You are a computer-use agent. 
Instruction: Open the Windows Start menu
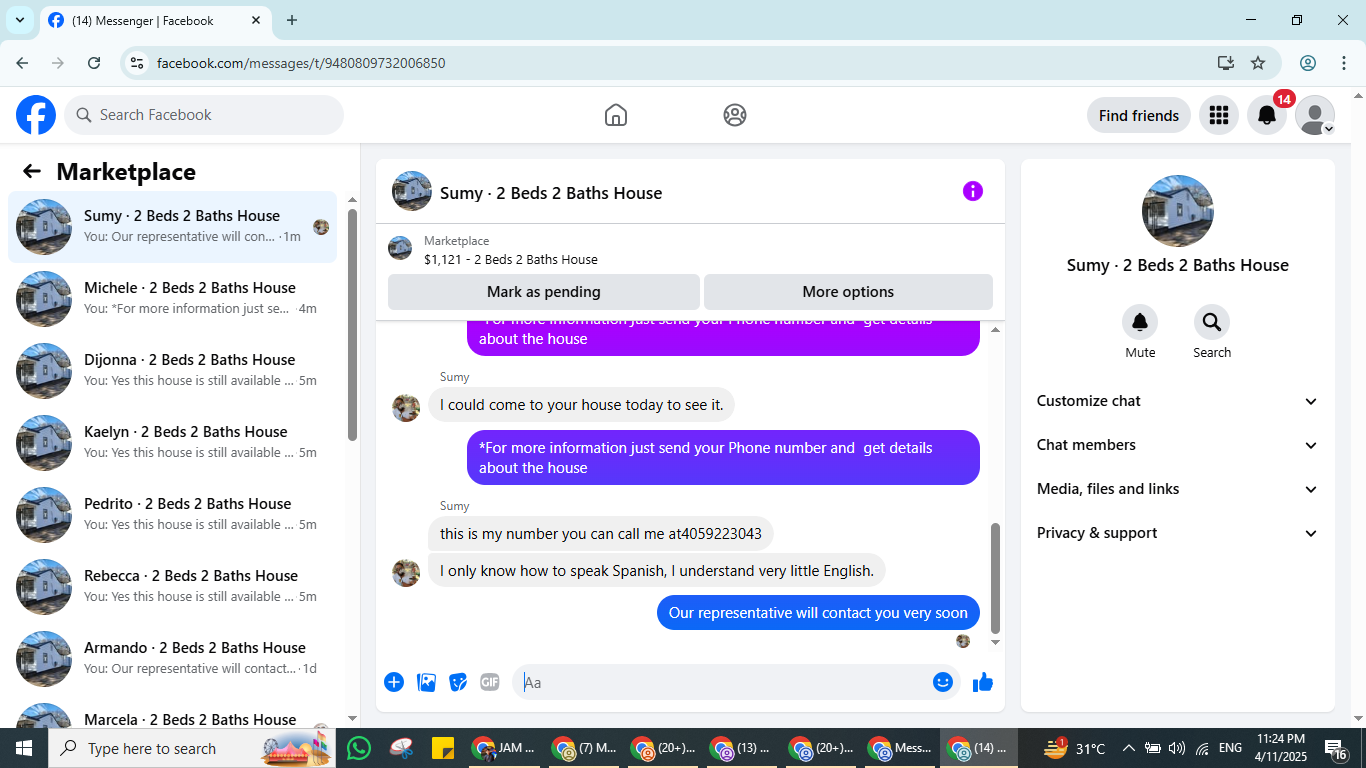(24, 748)
